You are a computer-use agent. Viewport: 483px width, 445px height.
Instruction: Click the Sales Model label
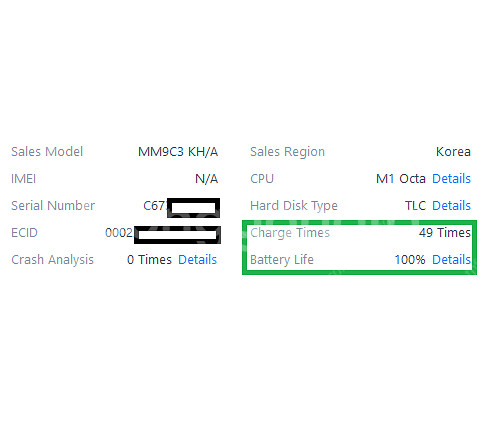click(47, 152)
